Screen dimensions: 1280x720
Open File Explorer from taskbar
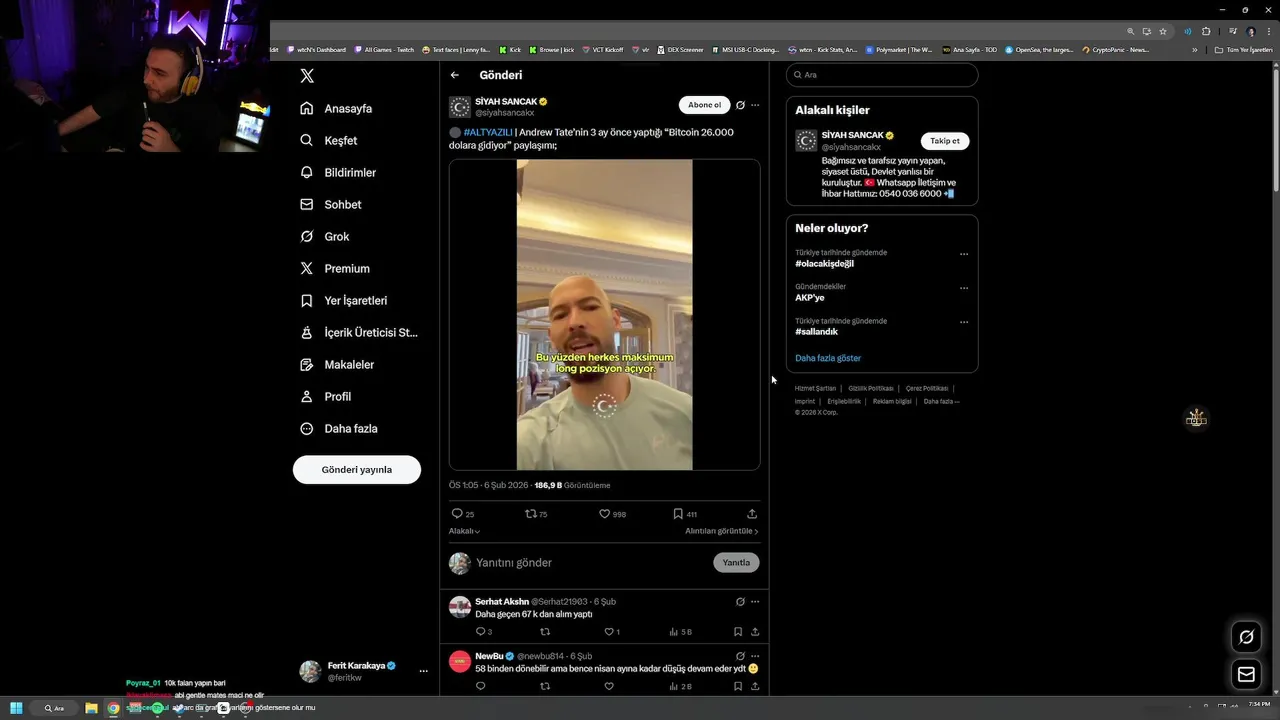tap(91, 708)
